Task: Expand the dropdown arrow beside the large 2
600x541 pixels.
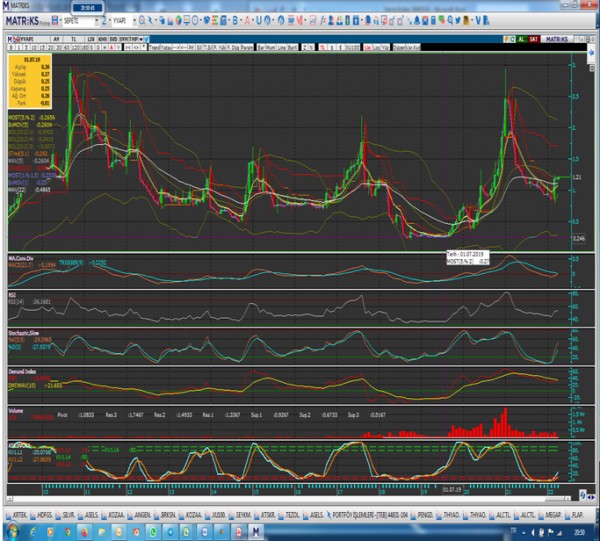Action: 109,20
